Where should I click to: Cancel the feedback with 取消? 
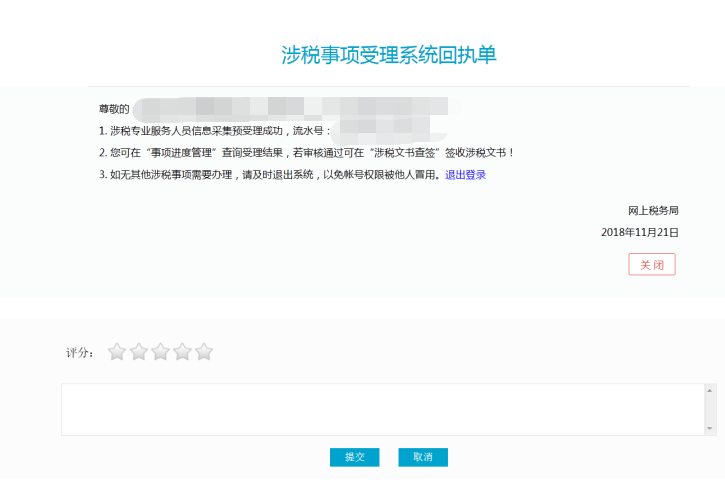click(423, 457)
